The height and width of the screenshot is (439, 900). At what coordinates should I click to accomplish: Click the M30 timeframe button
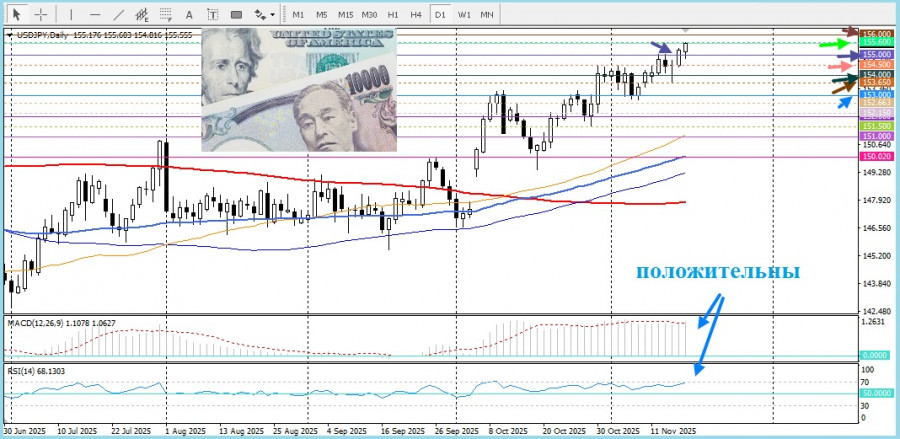pos(369,15)
